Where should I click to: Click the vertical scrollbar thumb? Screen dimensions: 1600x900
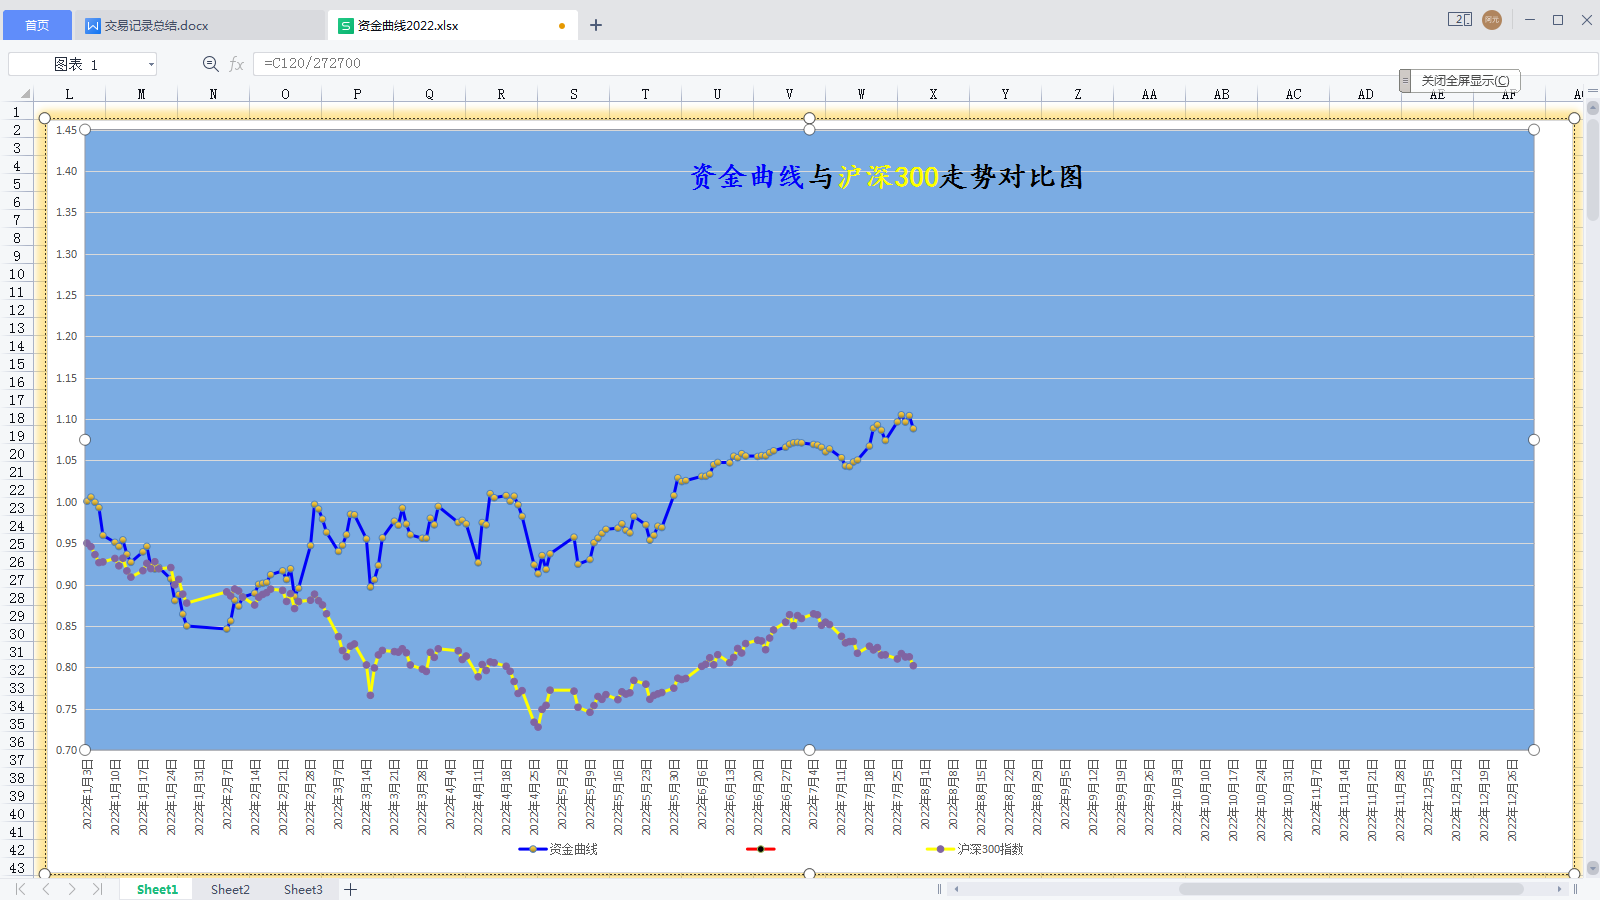tap(1592, 170)
